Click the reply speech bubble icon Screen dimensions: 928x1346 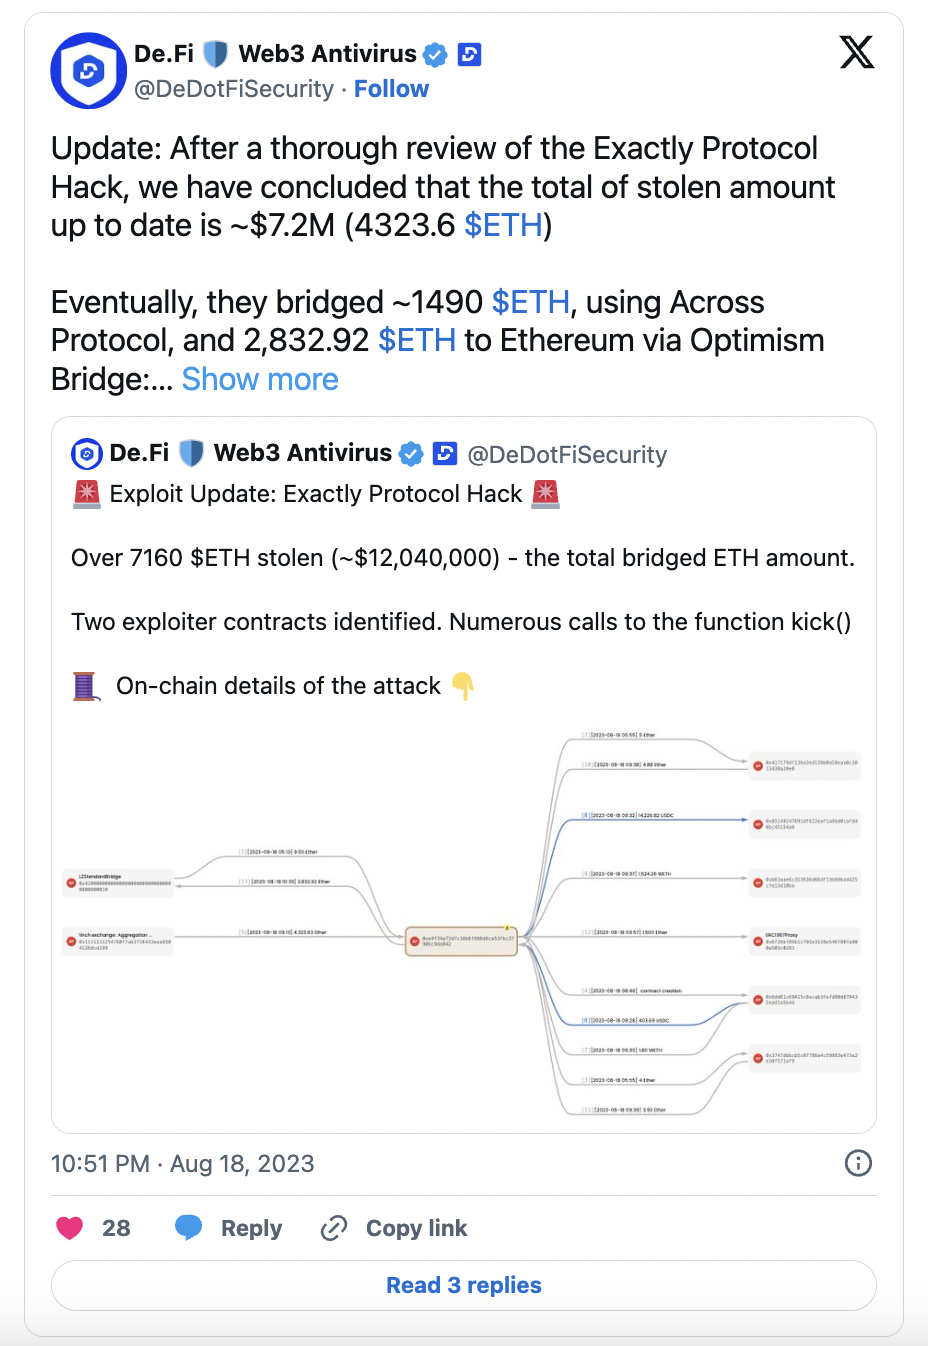[188, 1228]
